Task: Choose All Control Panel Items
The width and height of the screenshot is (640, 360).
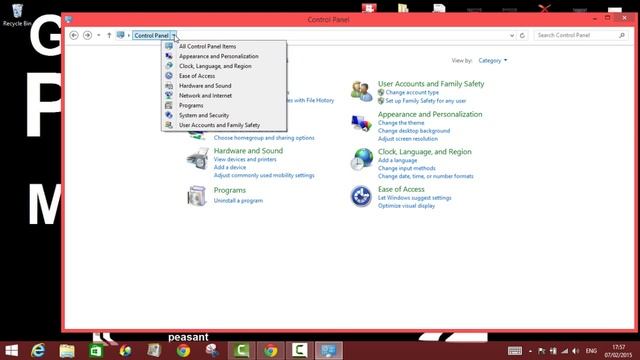Action: pos(224,47)
